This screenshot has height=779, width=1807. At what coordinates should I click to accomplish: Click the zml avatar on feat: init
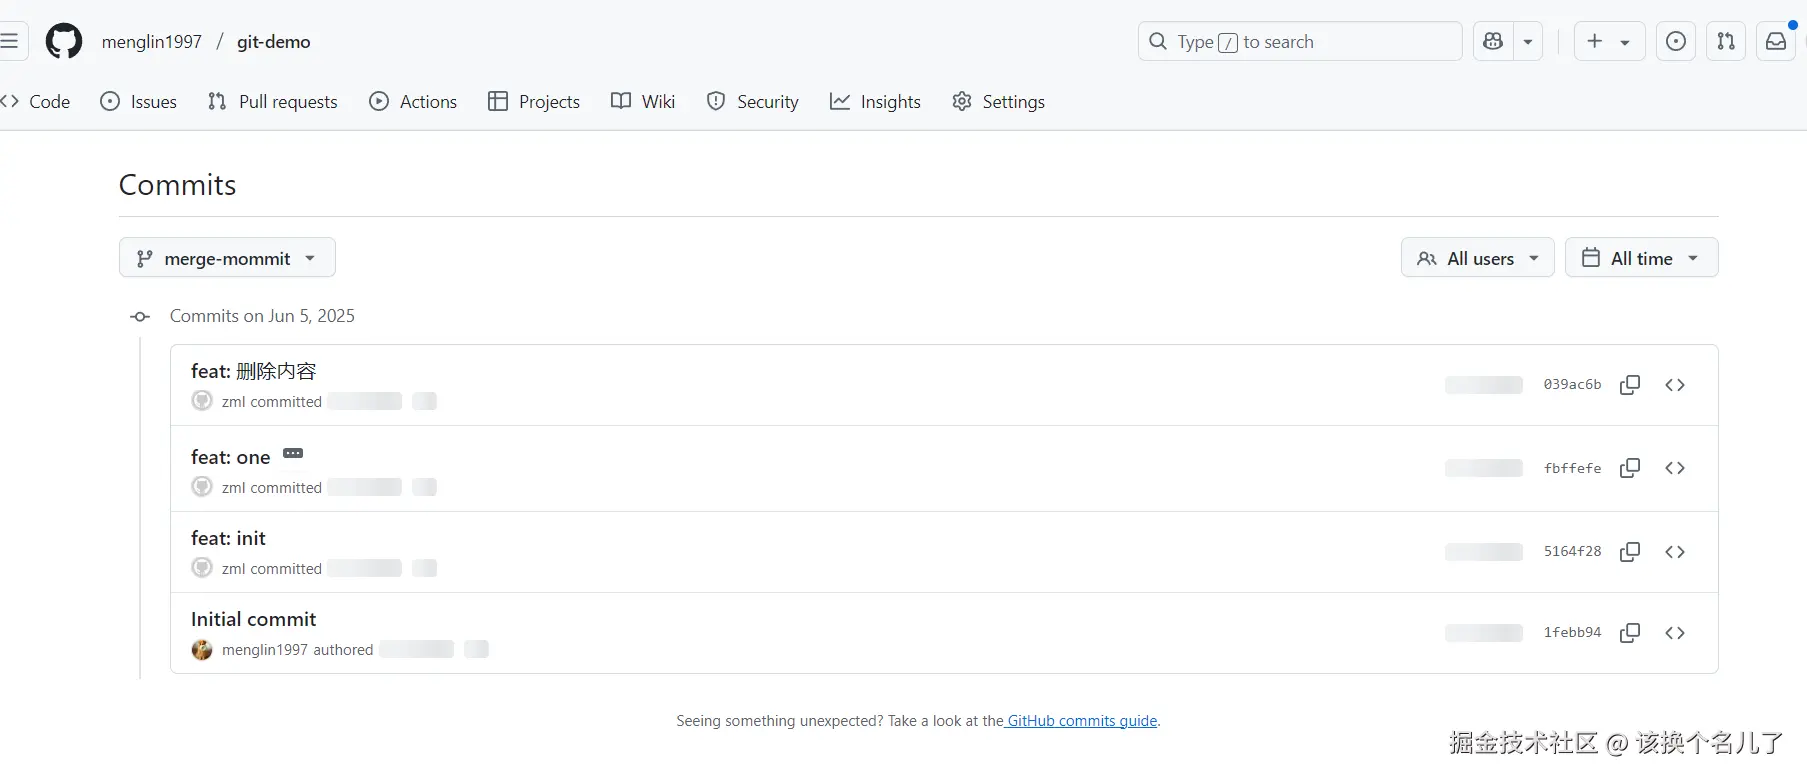coord(202,568)
